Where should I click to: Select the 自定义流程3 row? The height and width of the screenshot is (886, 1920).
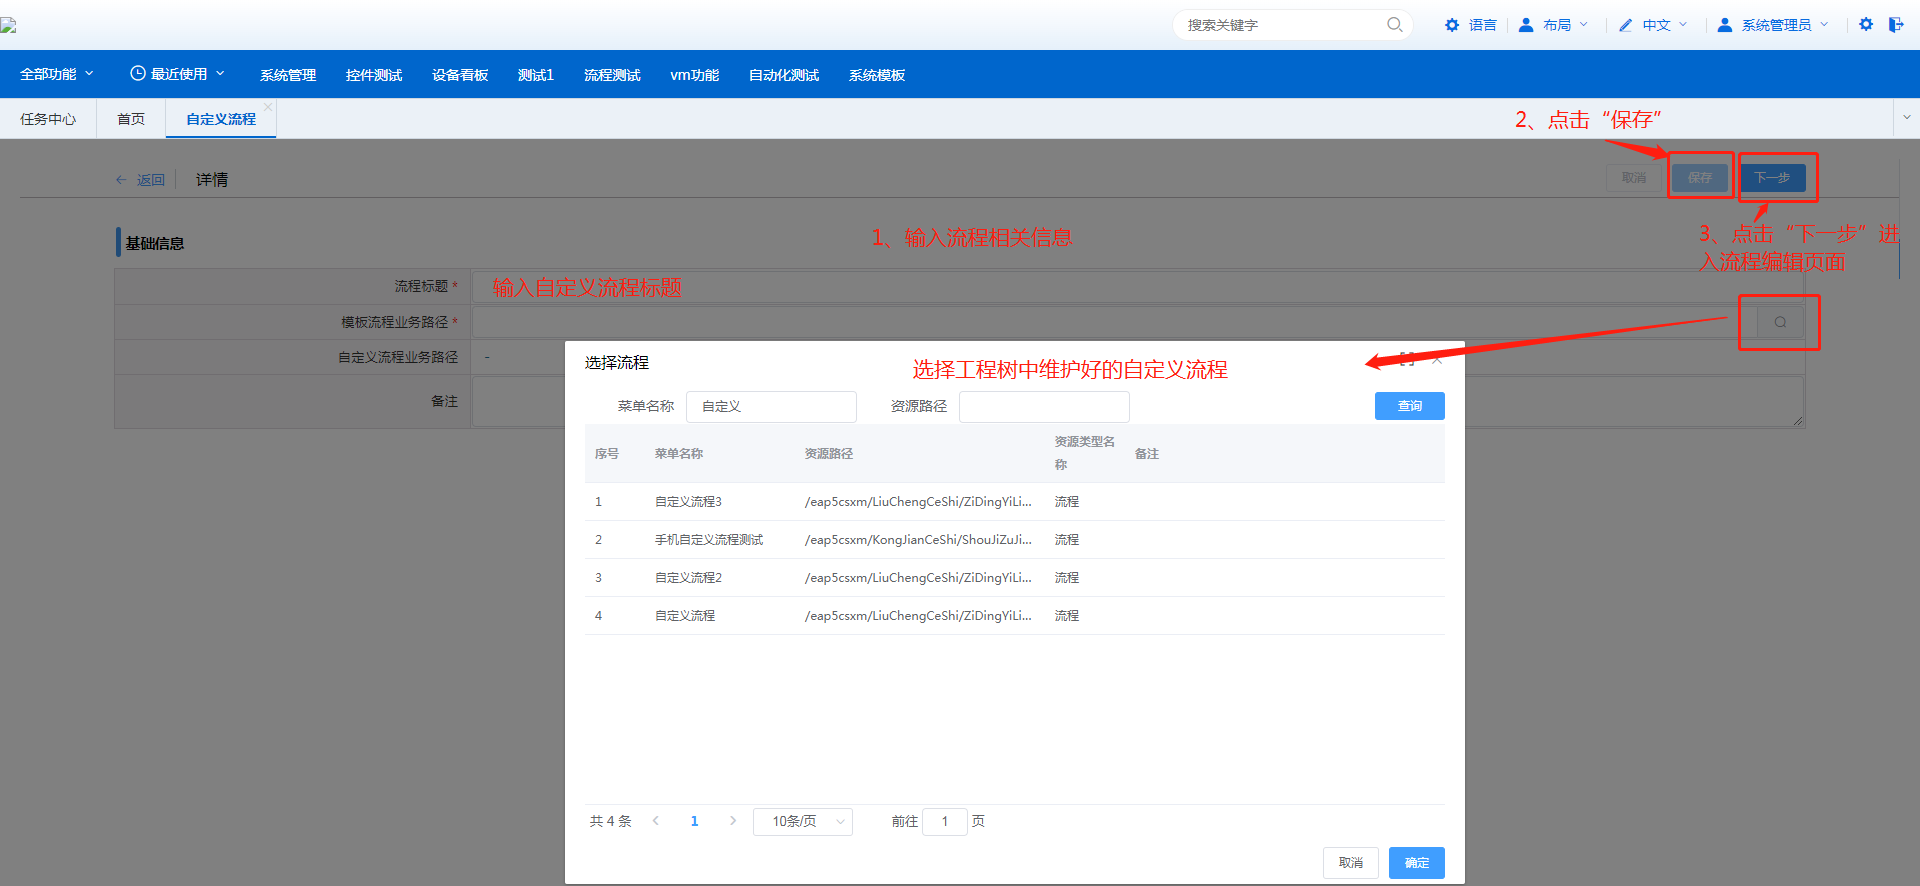click(x=688, y=502)
